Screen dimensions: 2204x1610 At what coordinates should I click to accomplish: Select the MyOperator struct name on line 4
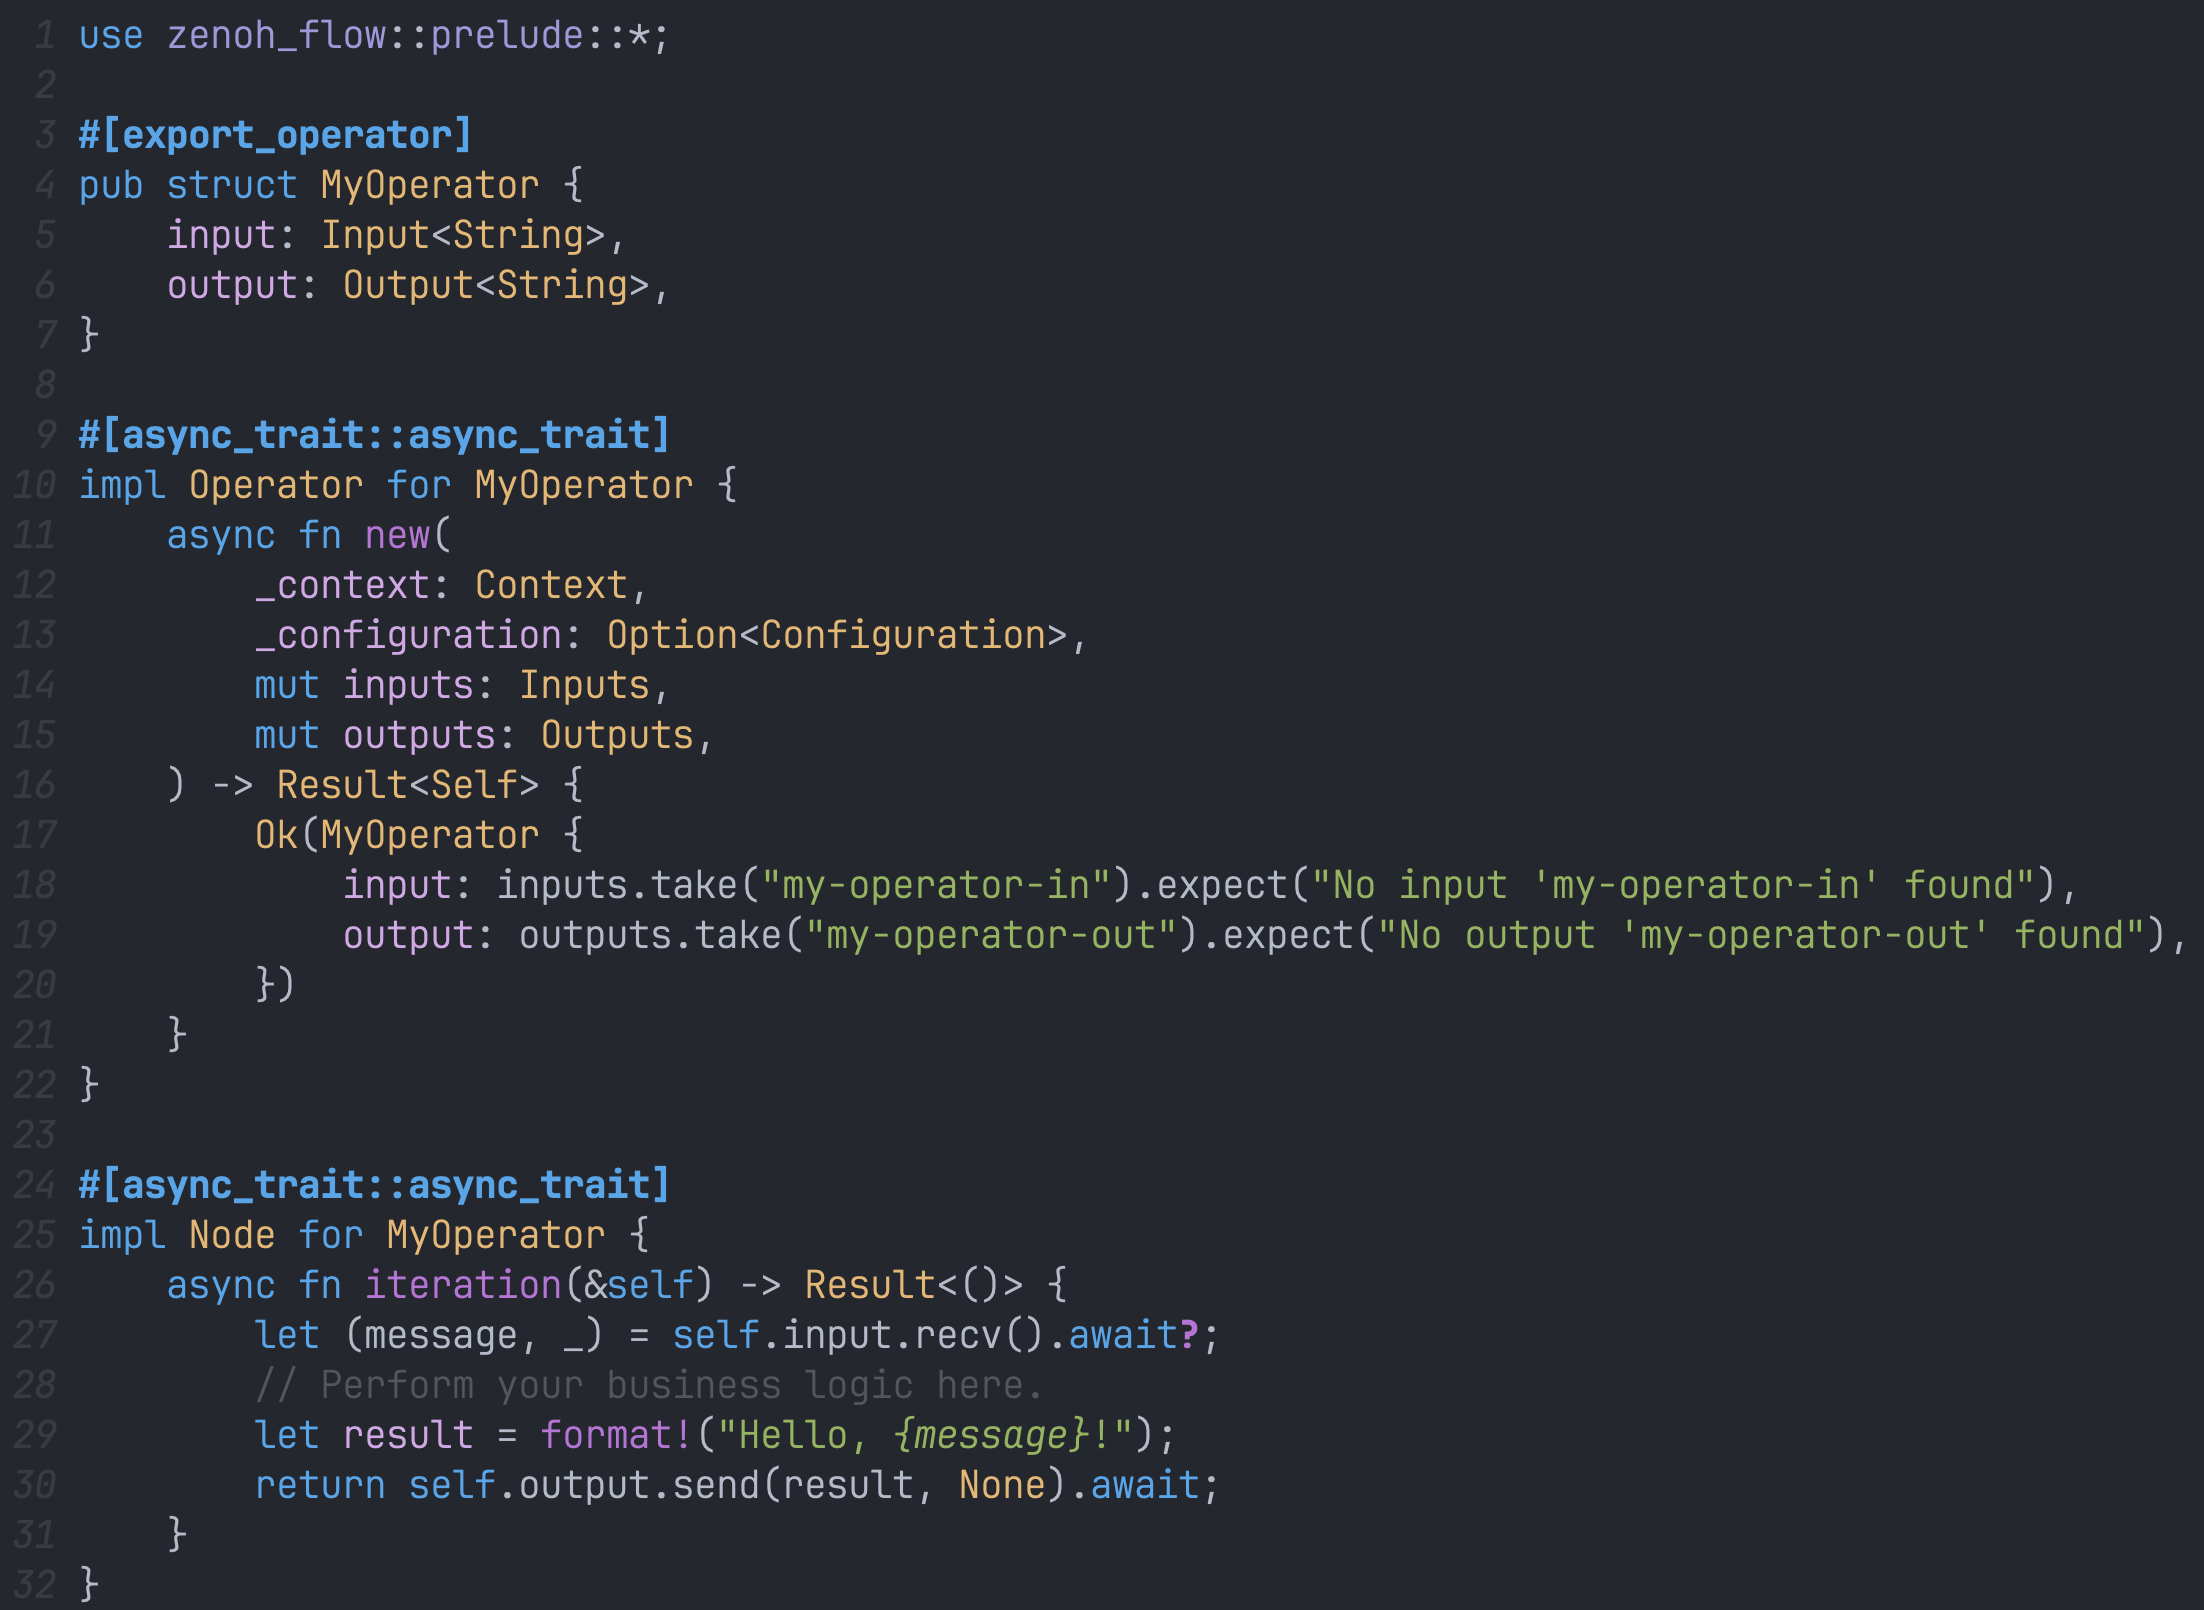click(425, 184)
